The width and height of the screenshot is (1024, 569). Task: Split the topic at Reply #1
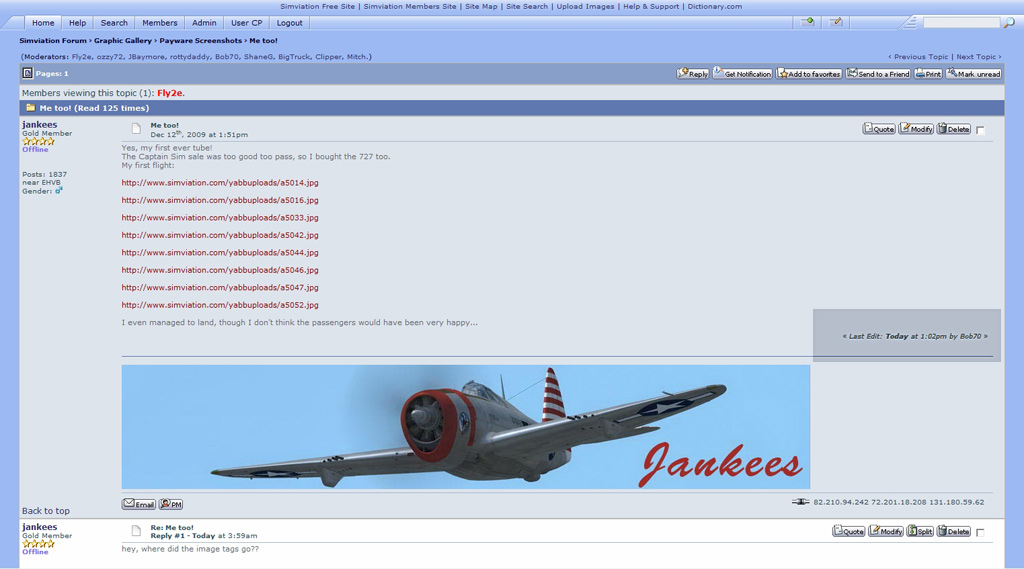pos(920,531)
